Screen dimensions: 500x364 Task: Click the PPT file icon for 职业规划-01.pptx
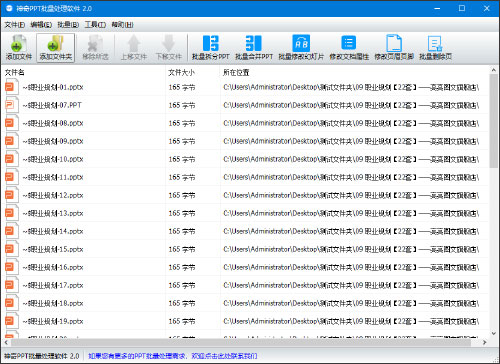(11, 87)
